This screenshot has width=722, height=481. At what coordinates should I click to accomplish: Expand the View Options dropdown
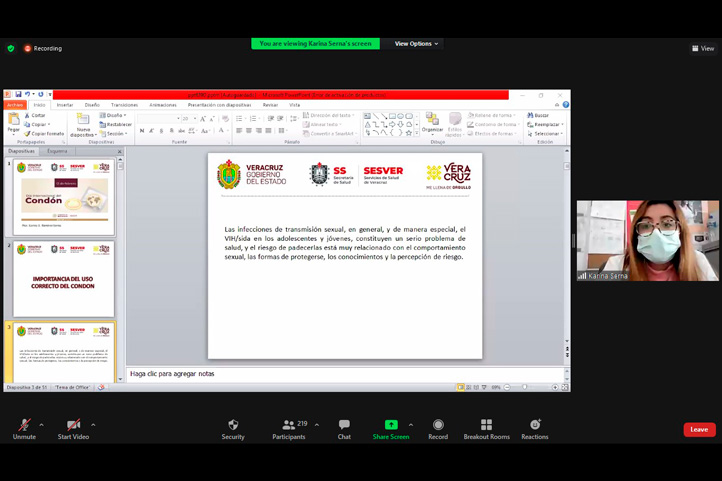point(416,44)
